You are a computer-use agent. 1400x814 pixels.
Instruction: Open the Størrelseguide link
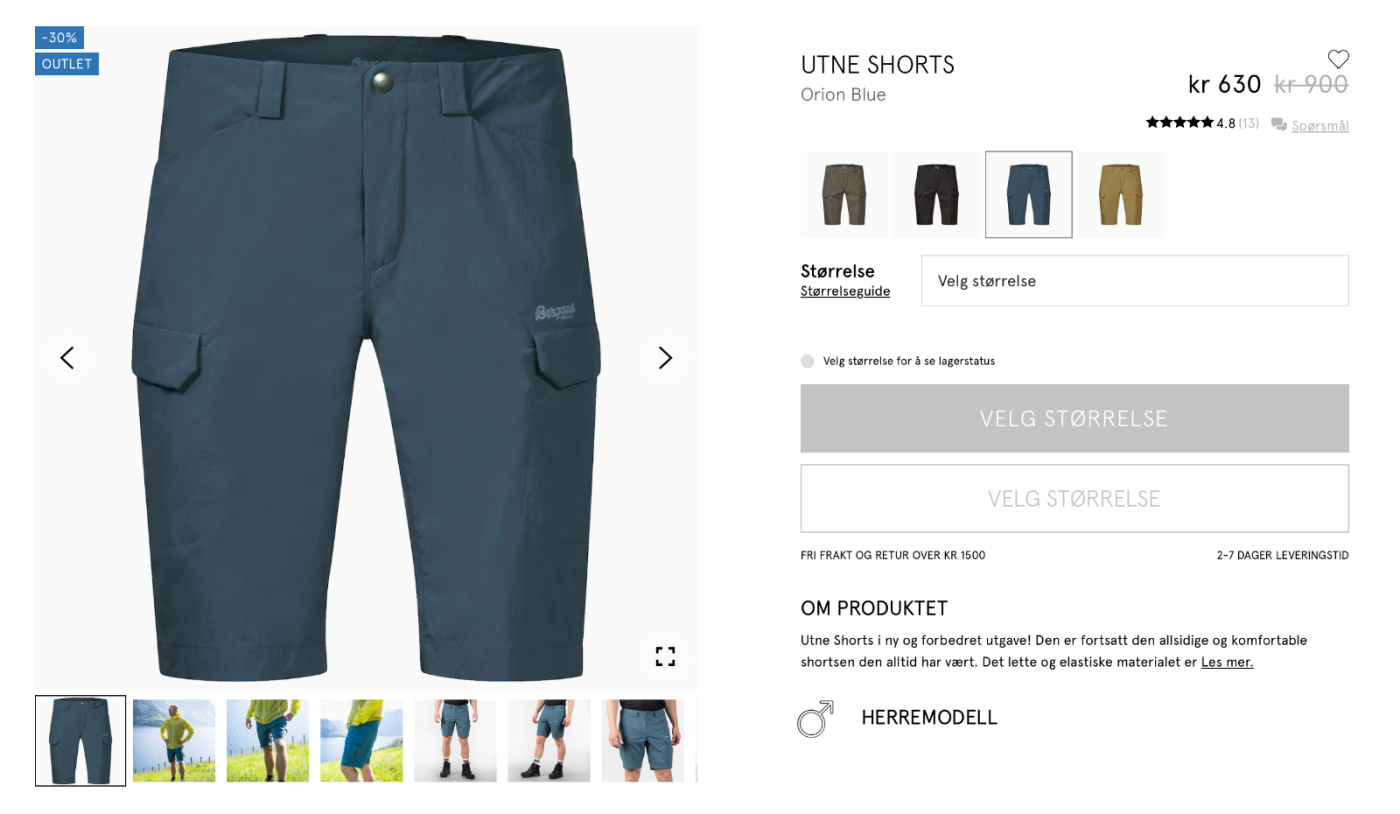pos(845,292)
